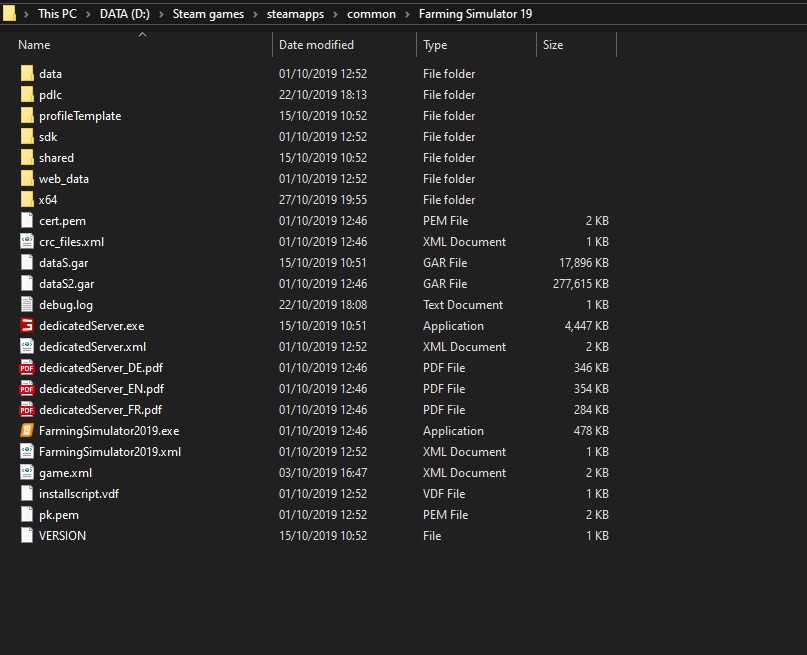Click the Type column header
This screenshot has width=807, height=655.
[435, 45]
